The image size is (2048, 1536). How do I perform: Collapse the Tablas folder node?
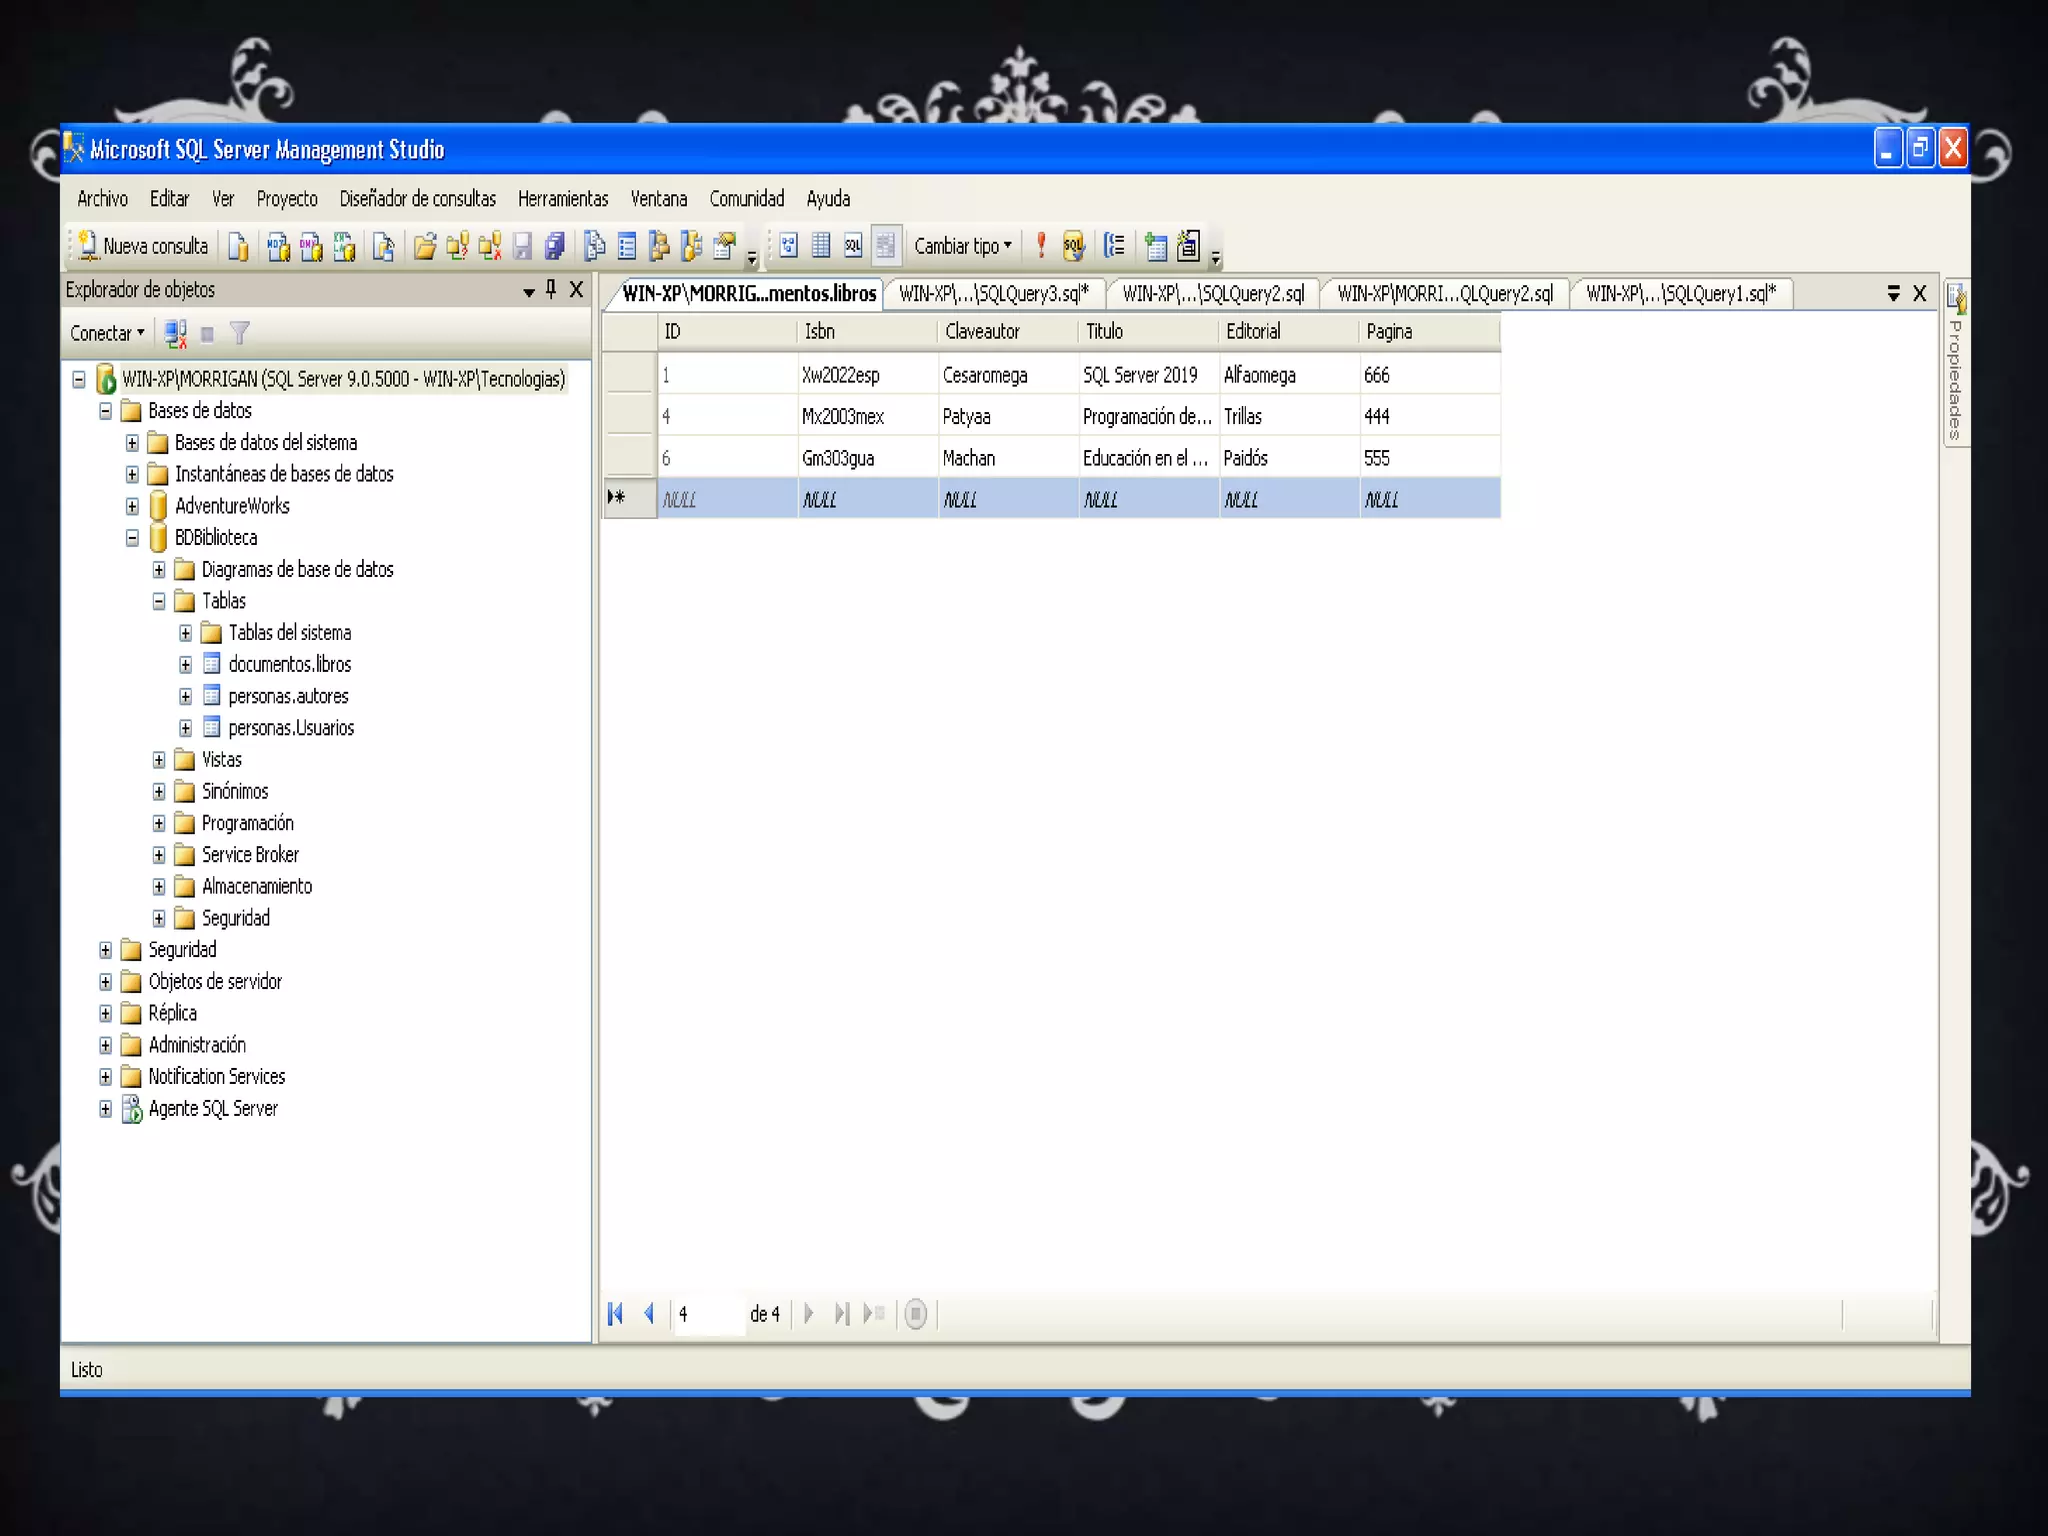pyautogui.click(x=159, y=601)
